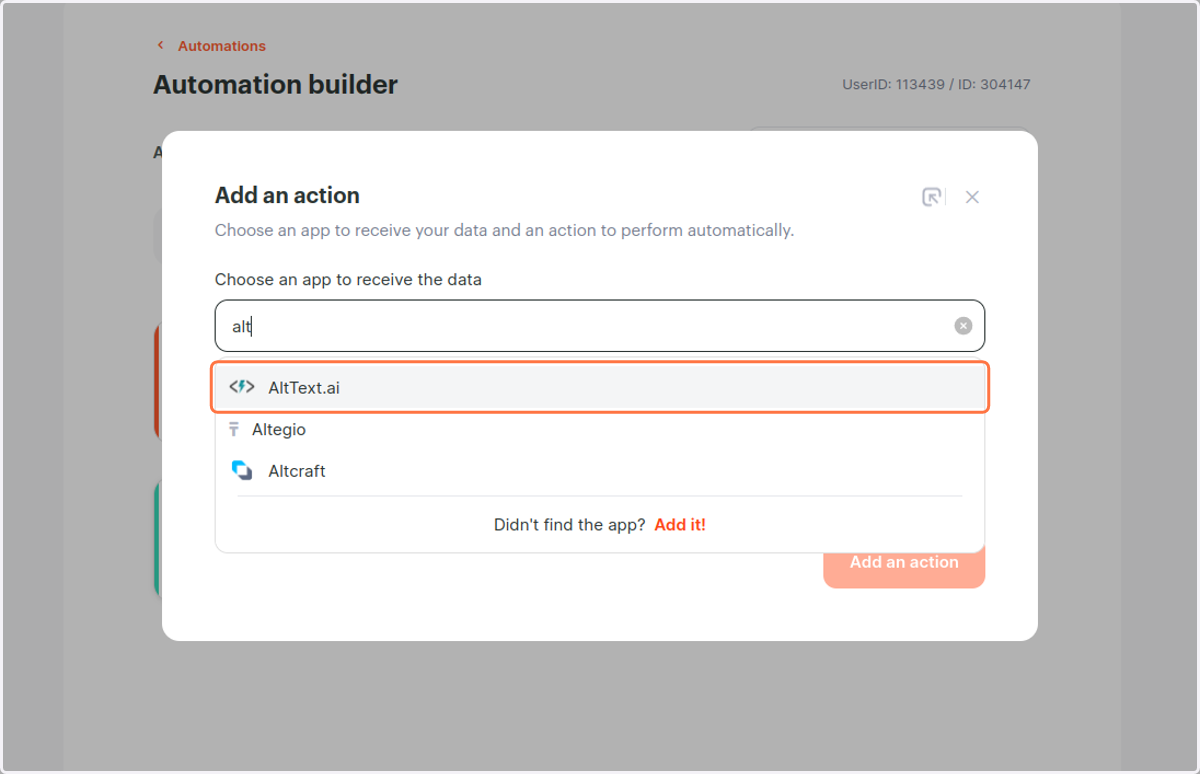Screen dimensions: 1200x774
Task: Click the back chevron beside Automations
Action: pos(160,45)
